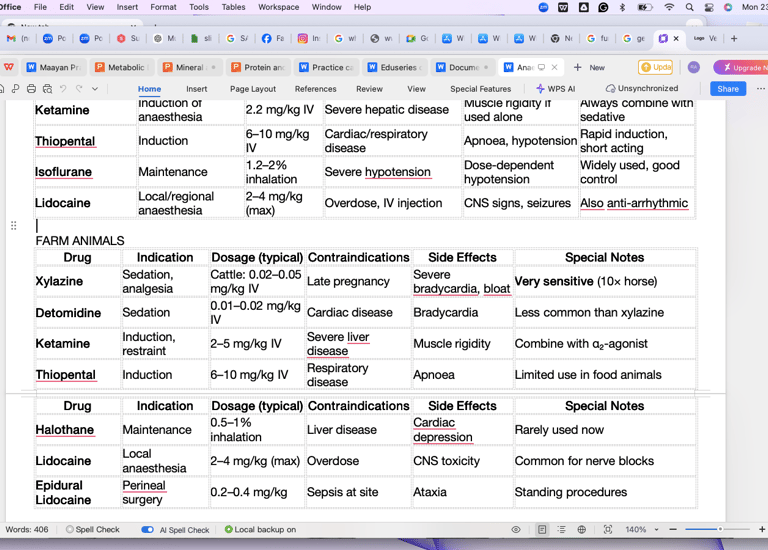Open the 140% zoom level dropdown
The height and width of the screenshot is (550, 768).
pos(642,529)
